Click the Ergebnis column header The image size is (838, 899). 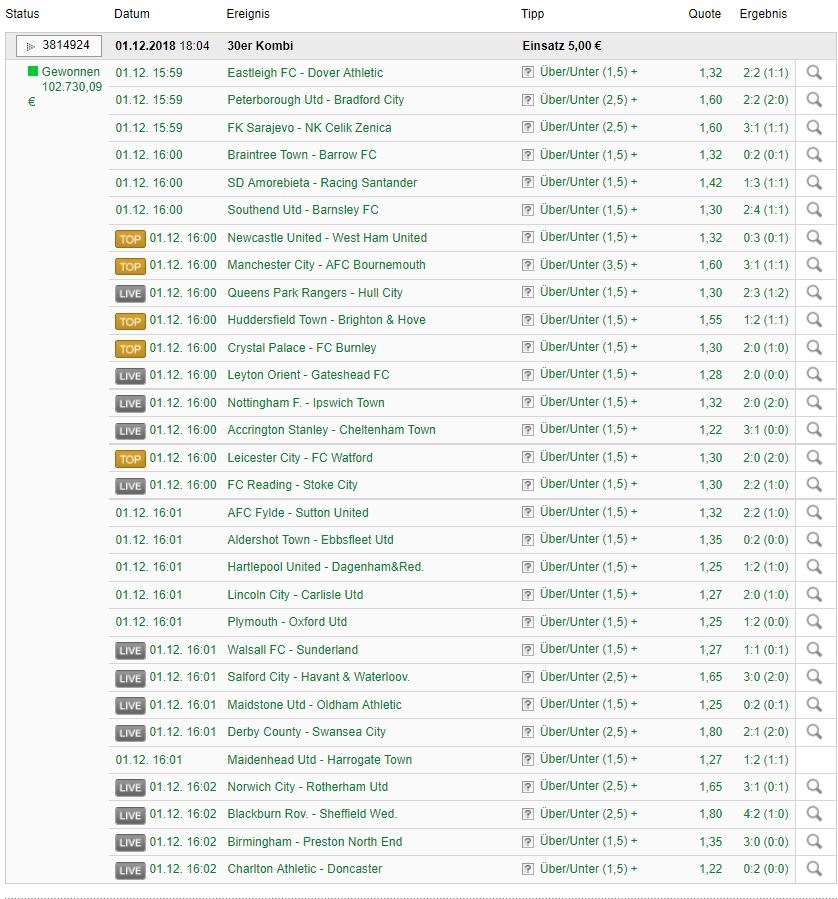(x=763, y=14)
